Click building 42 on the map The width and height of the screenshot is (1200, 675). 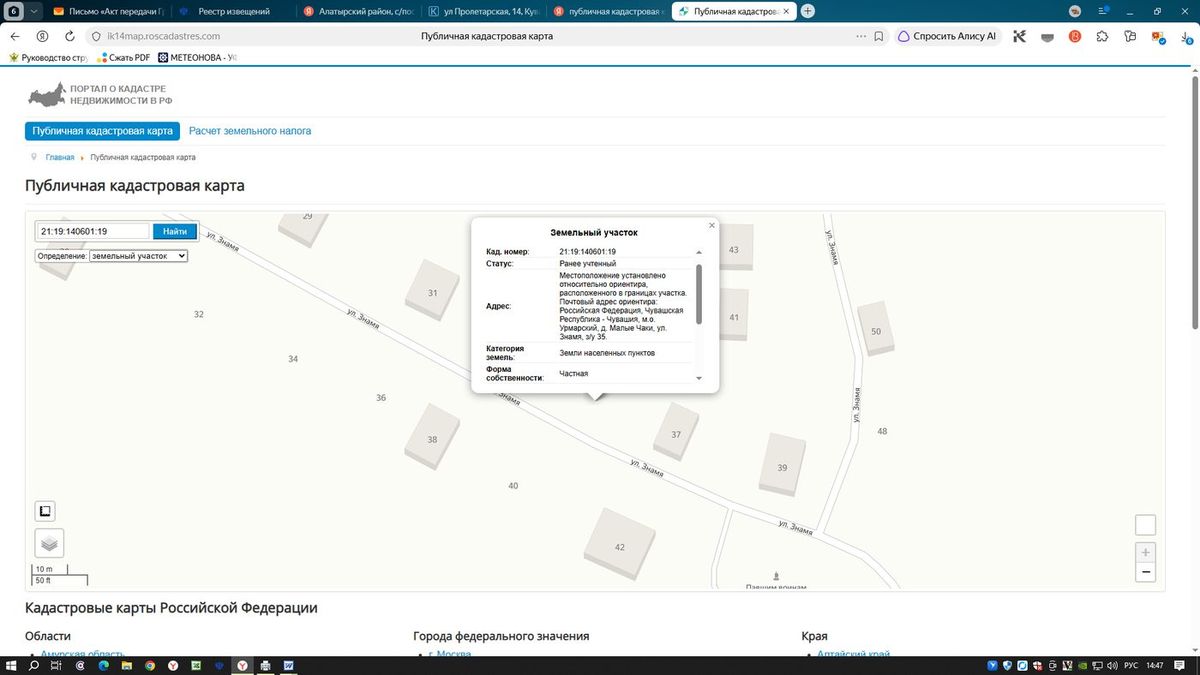click(x=621, y=546)
